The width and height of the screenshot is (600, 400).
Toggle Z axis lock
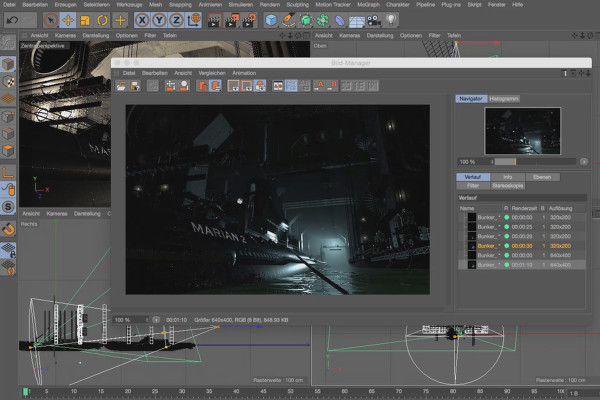(176, 20)
